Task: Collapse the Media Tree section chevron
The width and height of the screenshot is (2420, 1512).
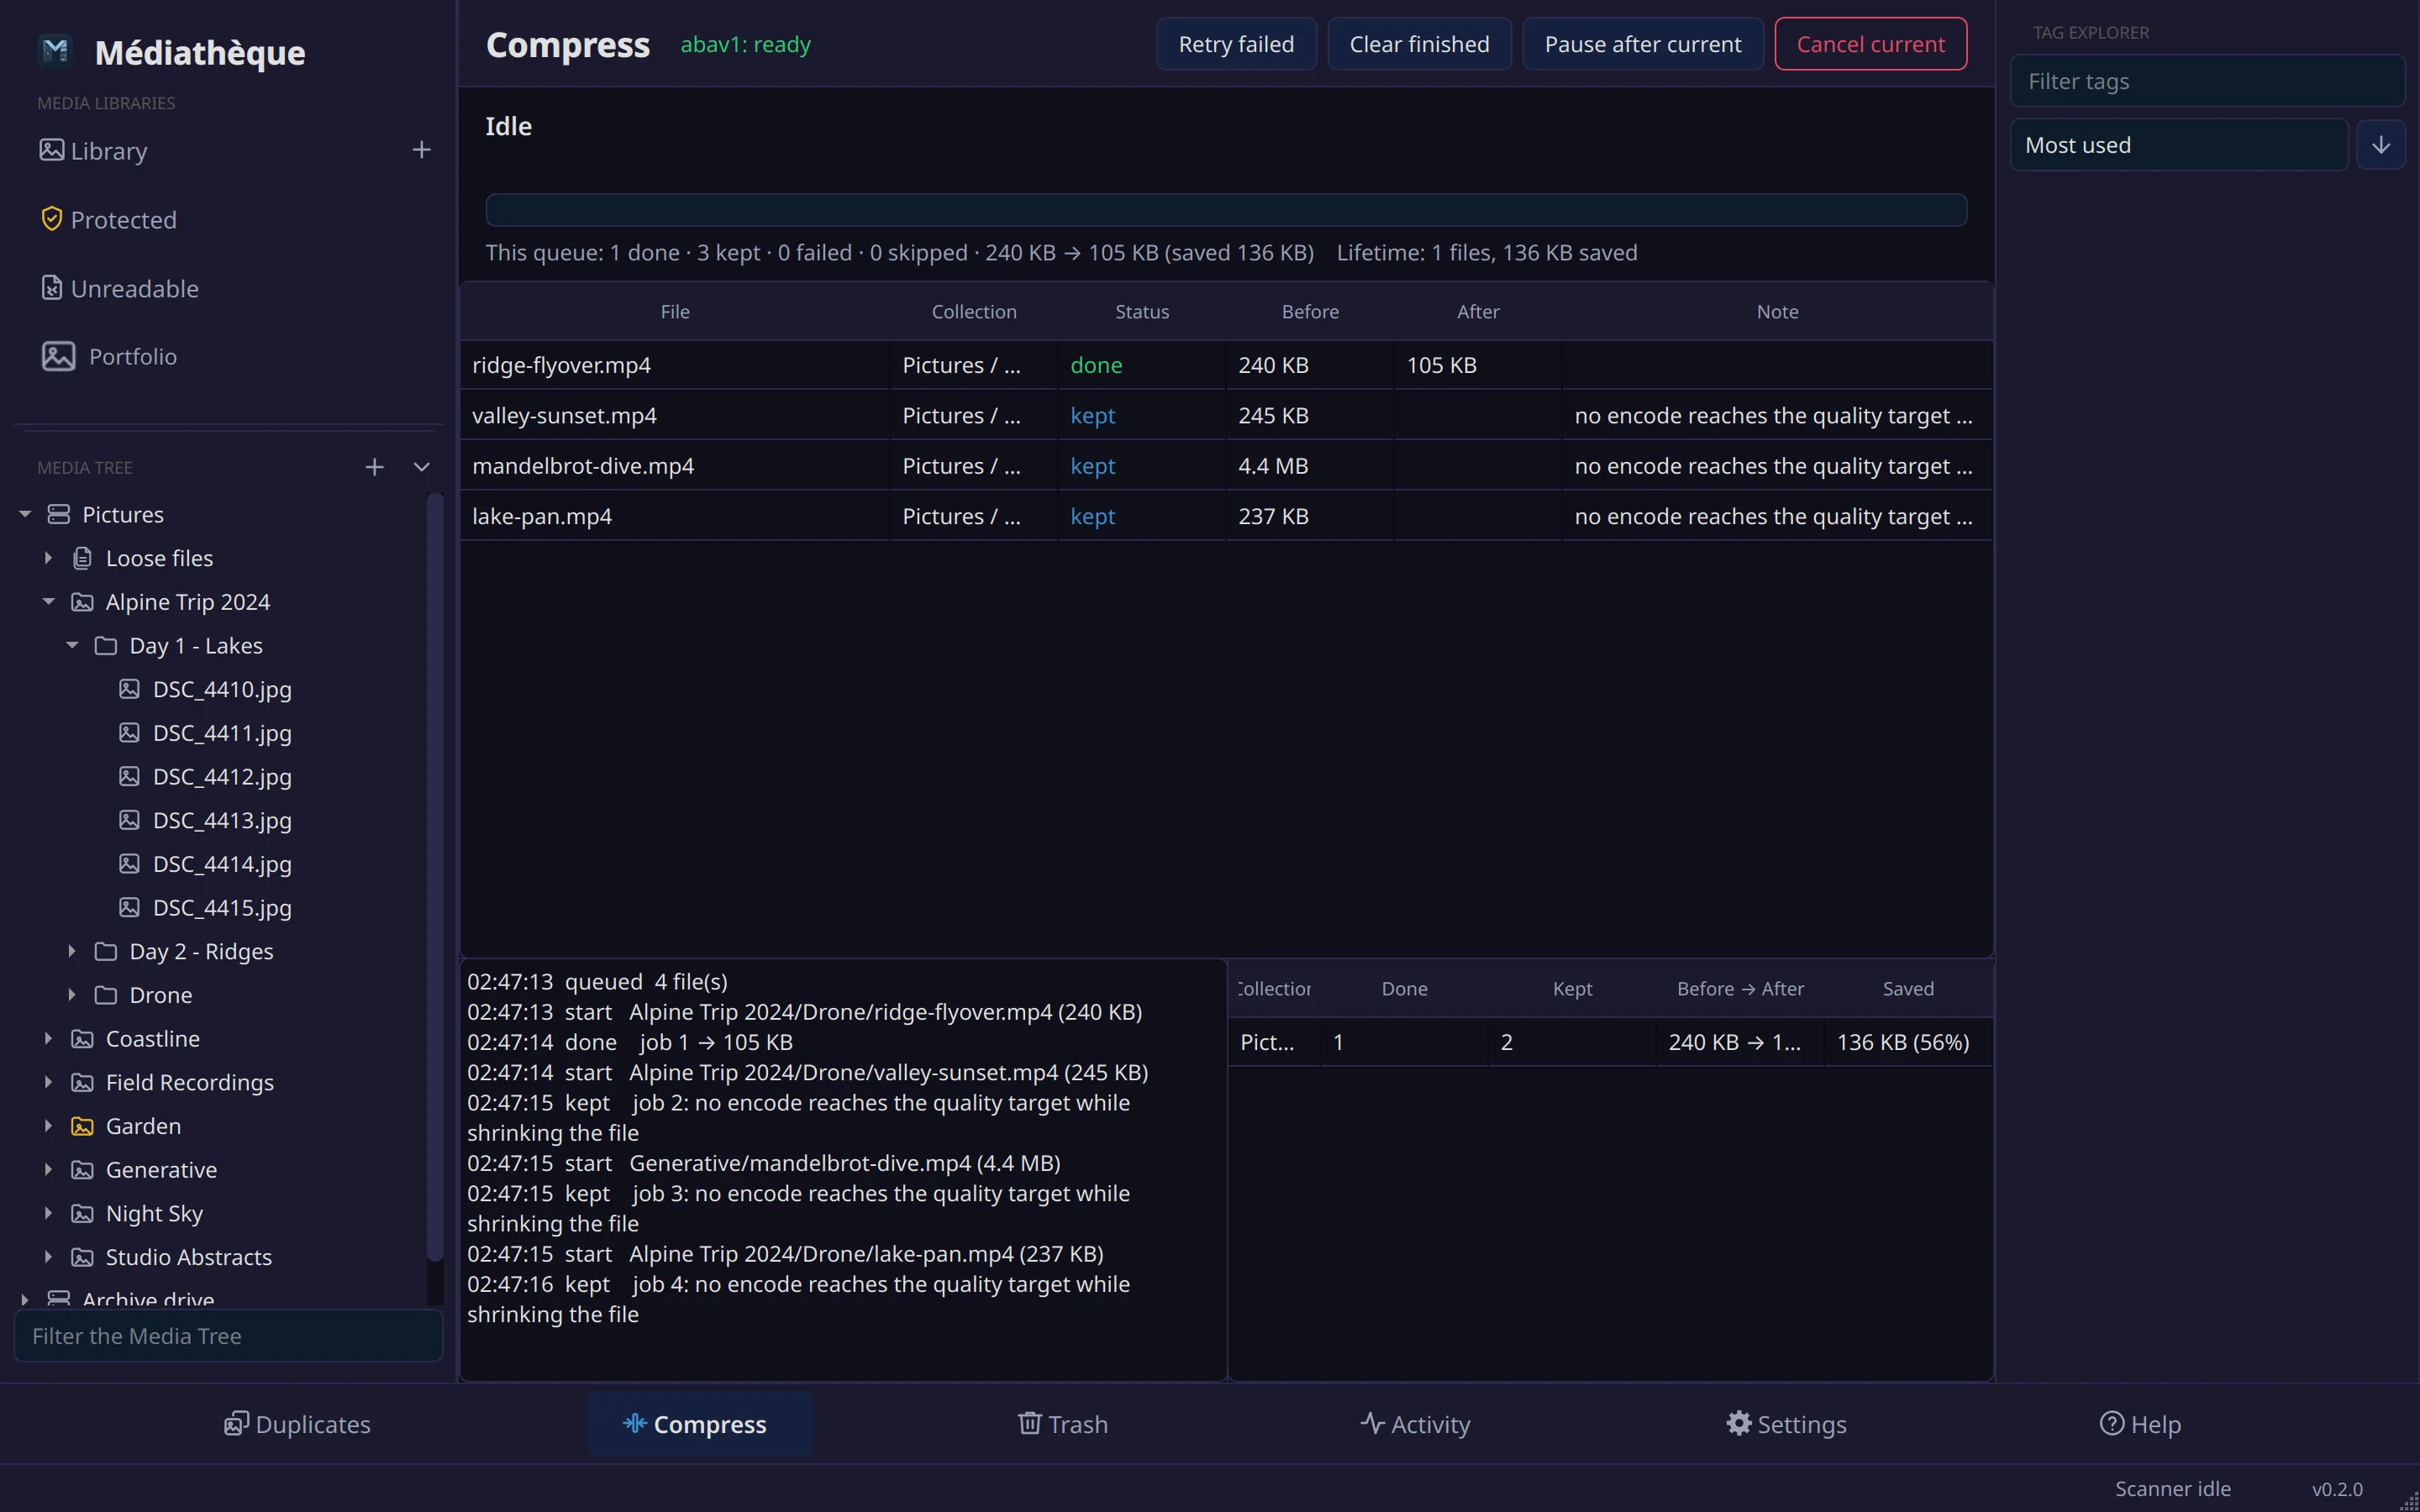Action: point(422,467)
